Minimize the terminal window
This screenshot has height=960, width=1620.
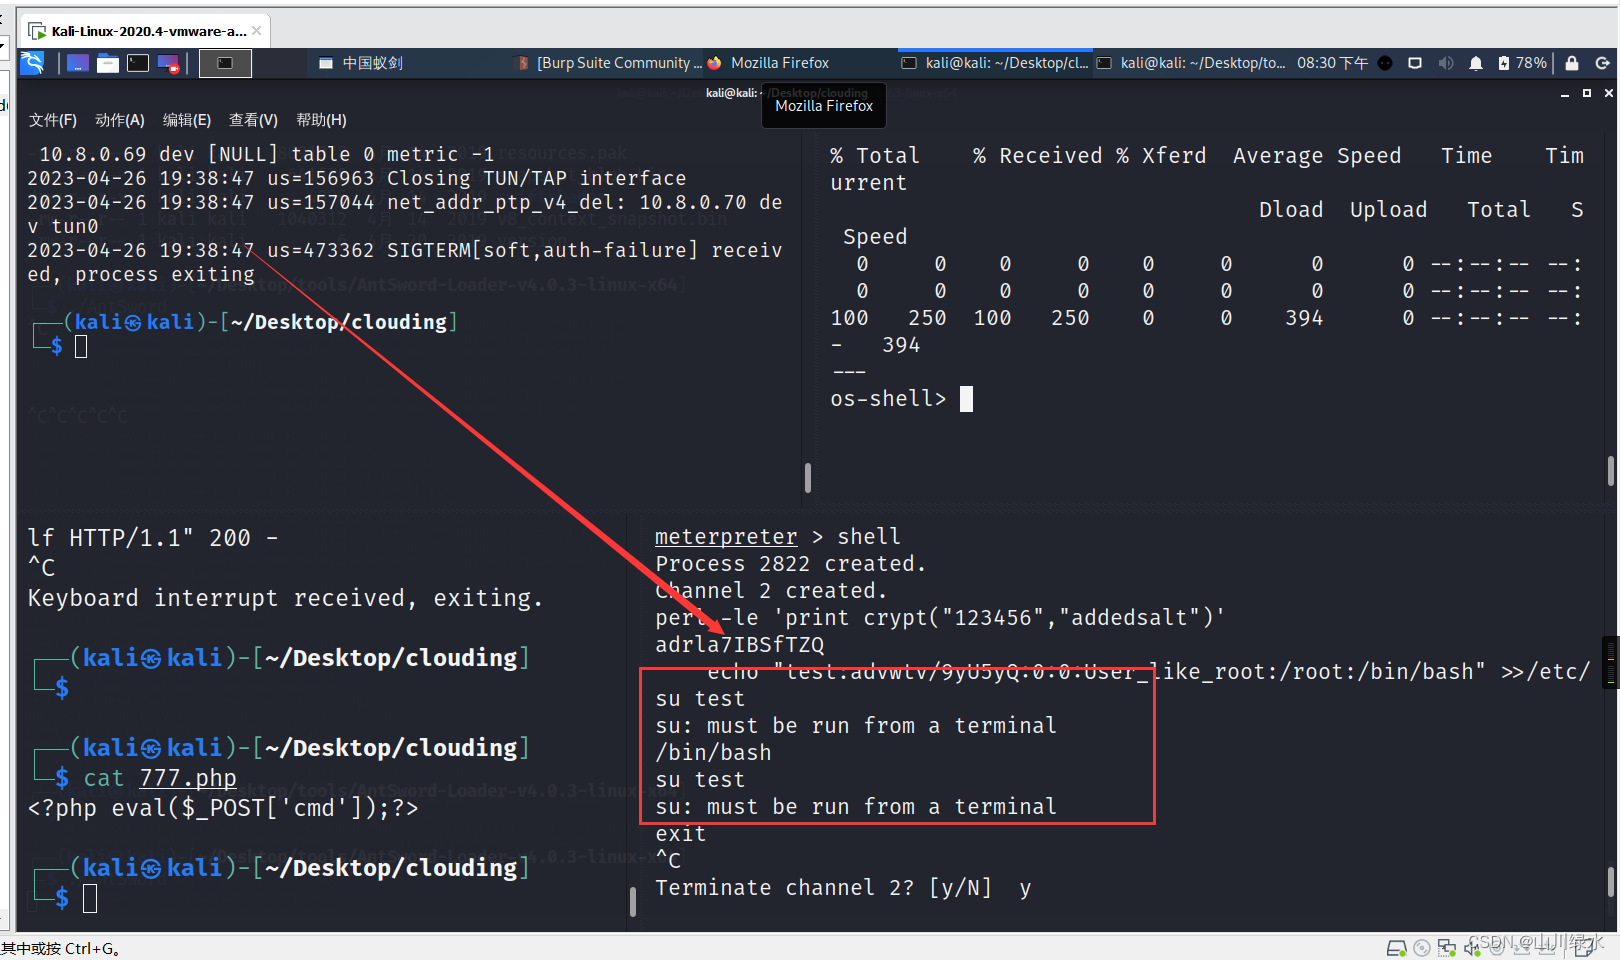tap(1565, 93)
